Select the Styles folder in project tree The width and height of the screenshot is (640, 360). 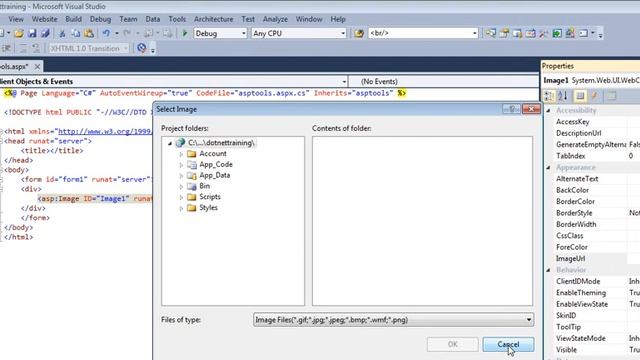[208, 208]
